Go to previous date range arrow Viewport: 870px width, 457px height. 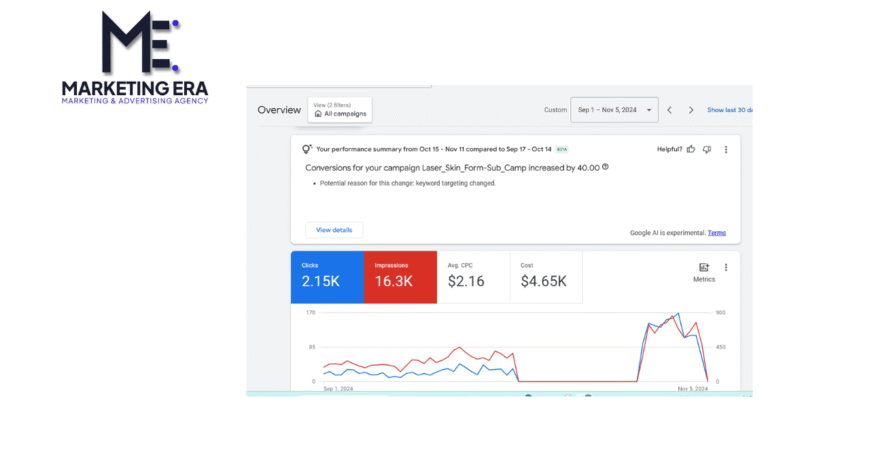click(x=670, y=110)
